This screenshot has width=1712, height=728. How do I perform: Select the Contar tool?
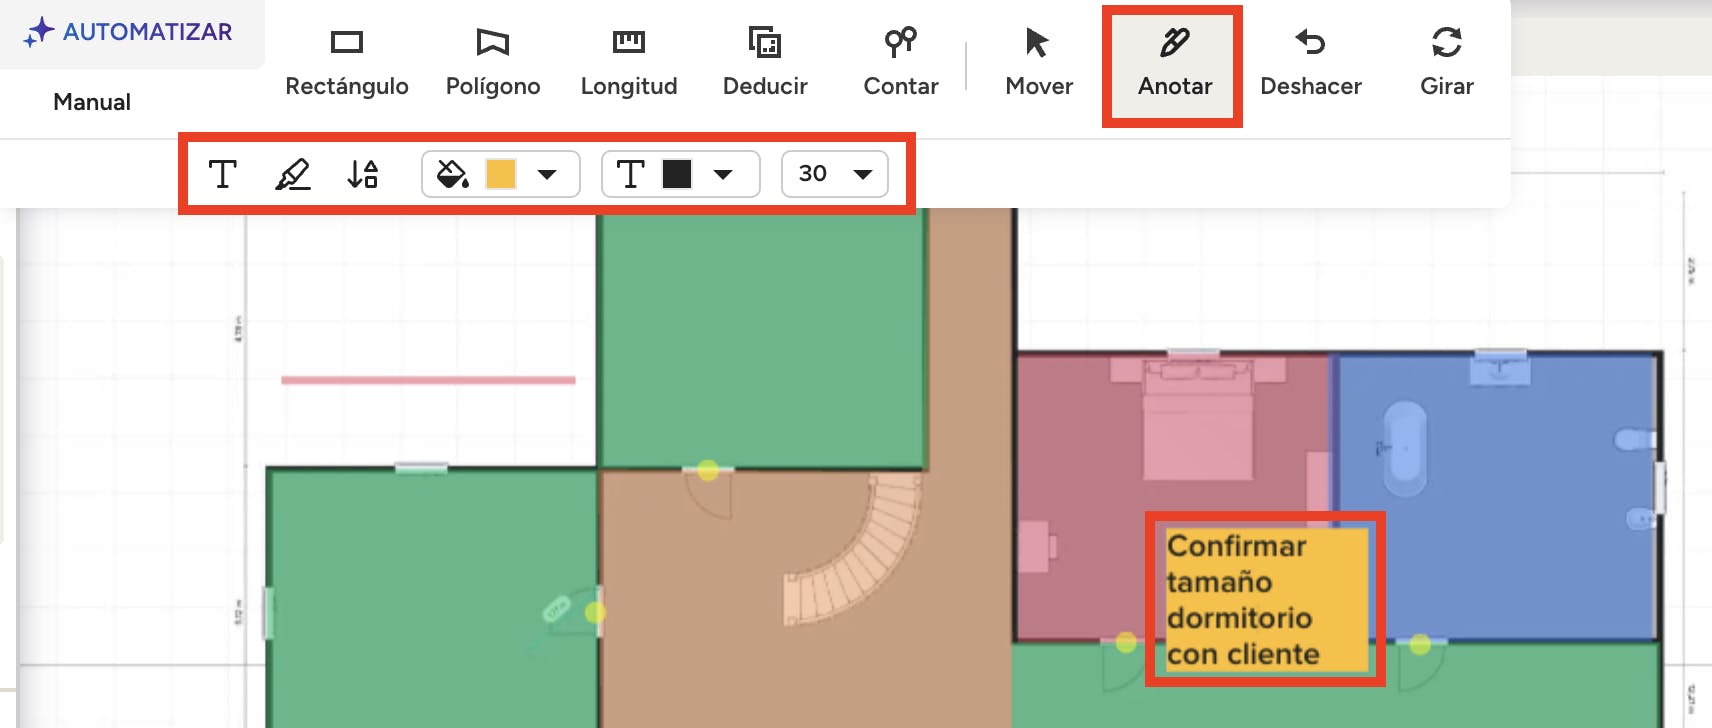[x=900, y=62]
